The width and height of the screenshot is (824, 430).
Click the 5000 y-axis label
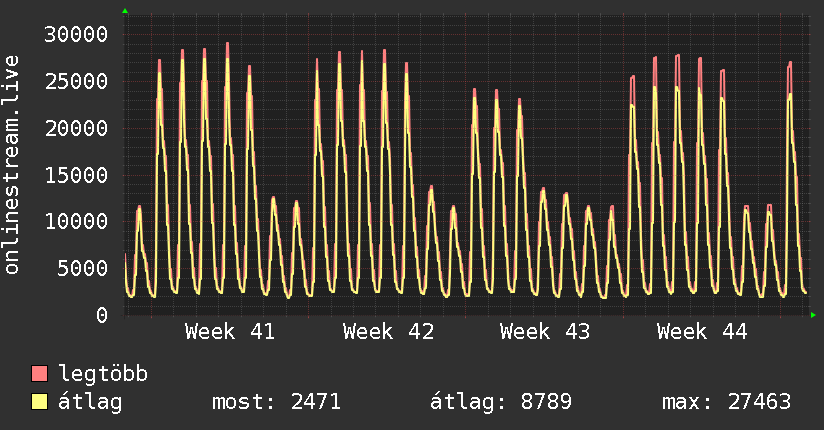pyautogui.click(x=82, y=268)
